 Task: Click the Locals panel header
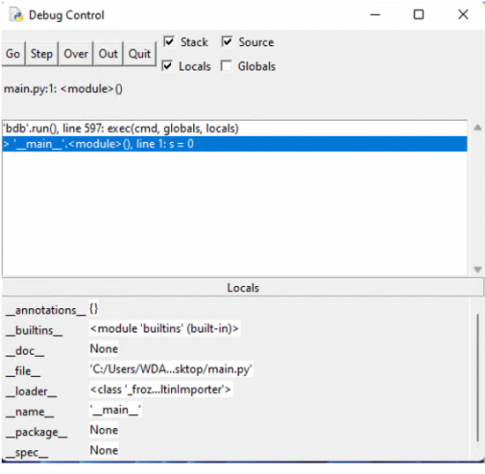243,288
